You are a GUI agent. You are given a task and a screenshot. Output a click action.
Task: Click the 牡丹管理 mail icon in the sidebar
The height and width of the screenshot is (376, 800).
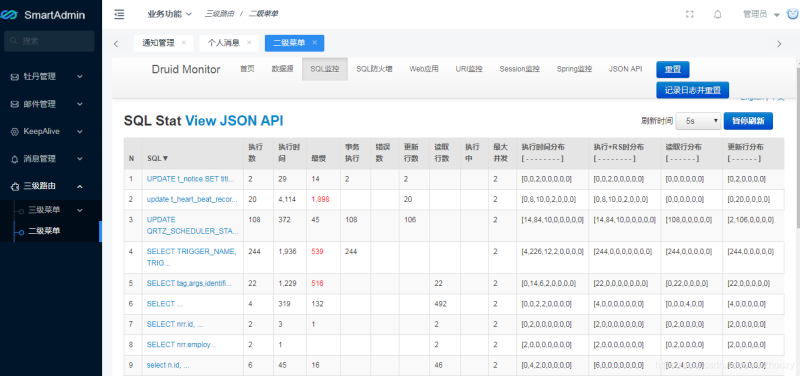14,77
